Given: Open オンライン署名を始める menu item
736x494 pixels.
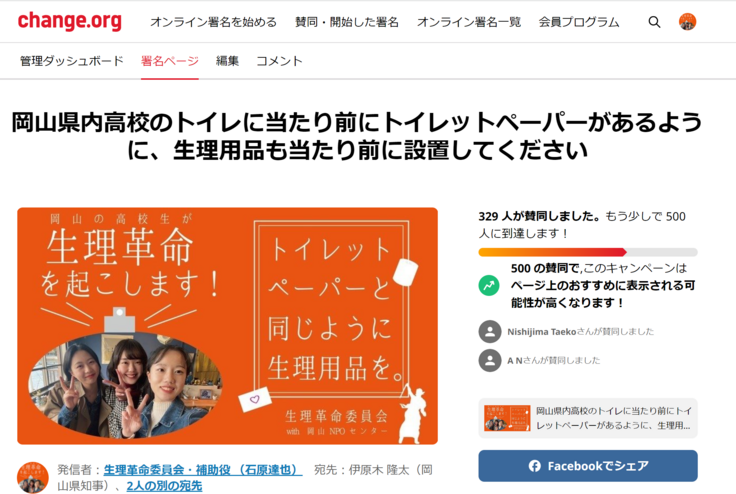Looking at the screenshot, I should (x=214, y=22).
